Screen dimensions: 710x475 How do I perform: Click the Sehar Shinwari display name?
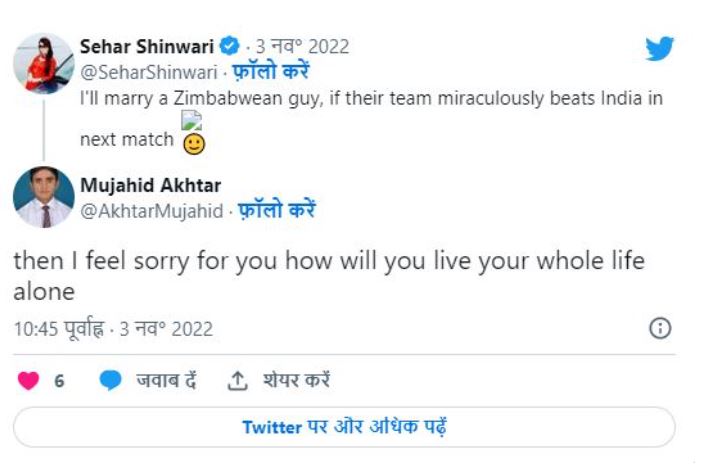coord(146,47)
